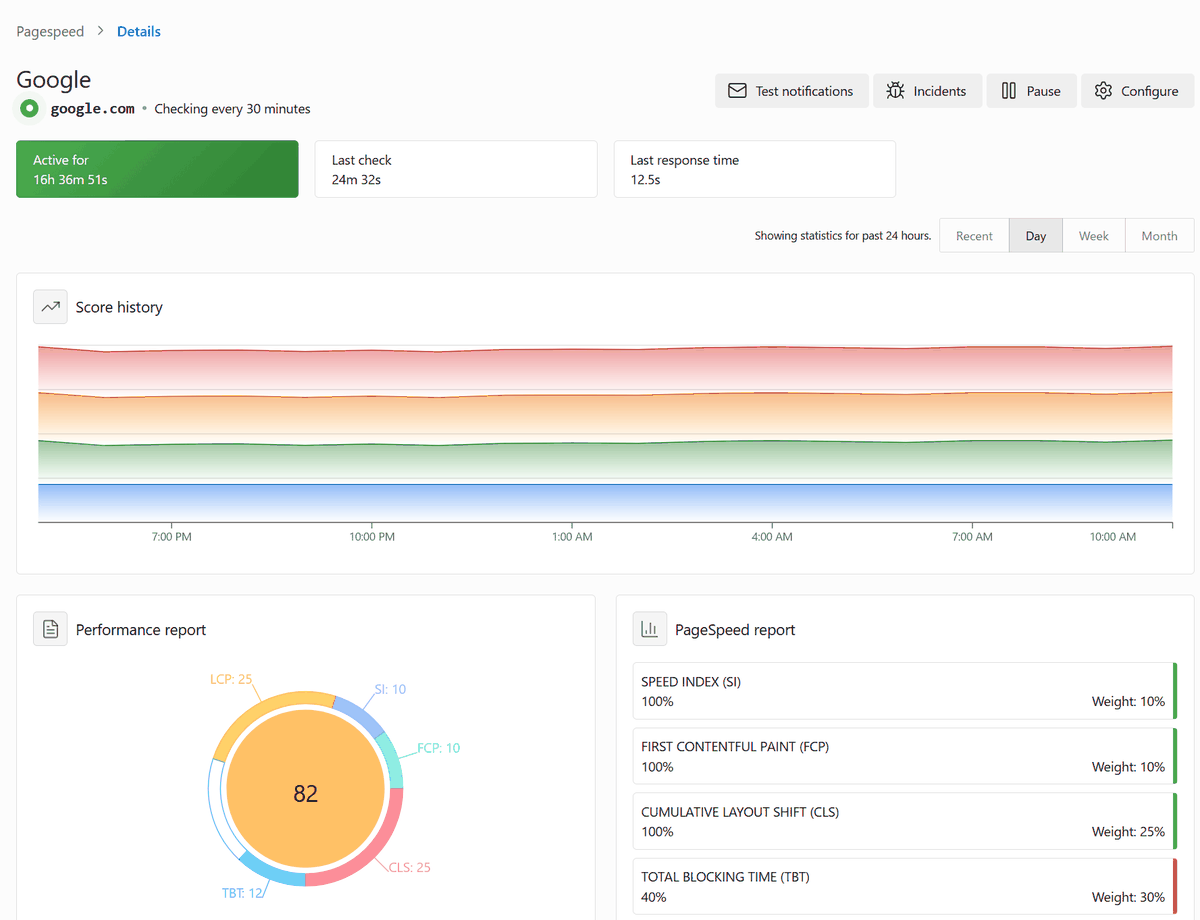Click the Score history trend icon
The height and width of the screenshot is (920, 1200).
(x=50, y=307)
